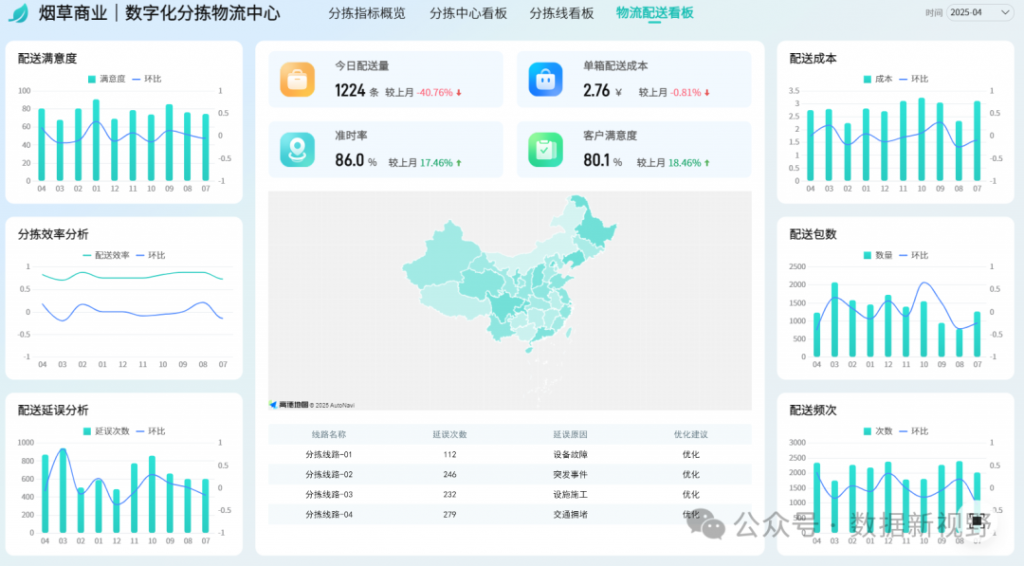
Task: Click the green leaf logo icon
Action: (18, 14)
